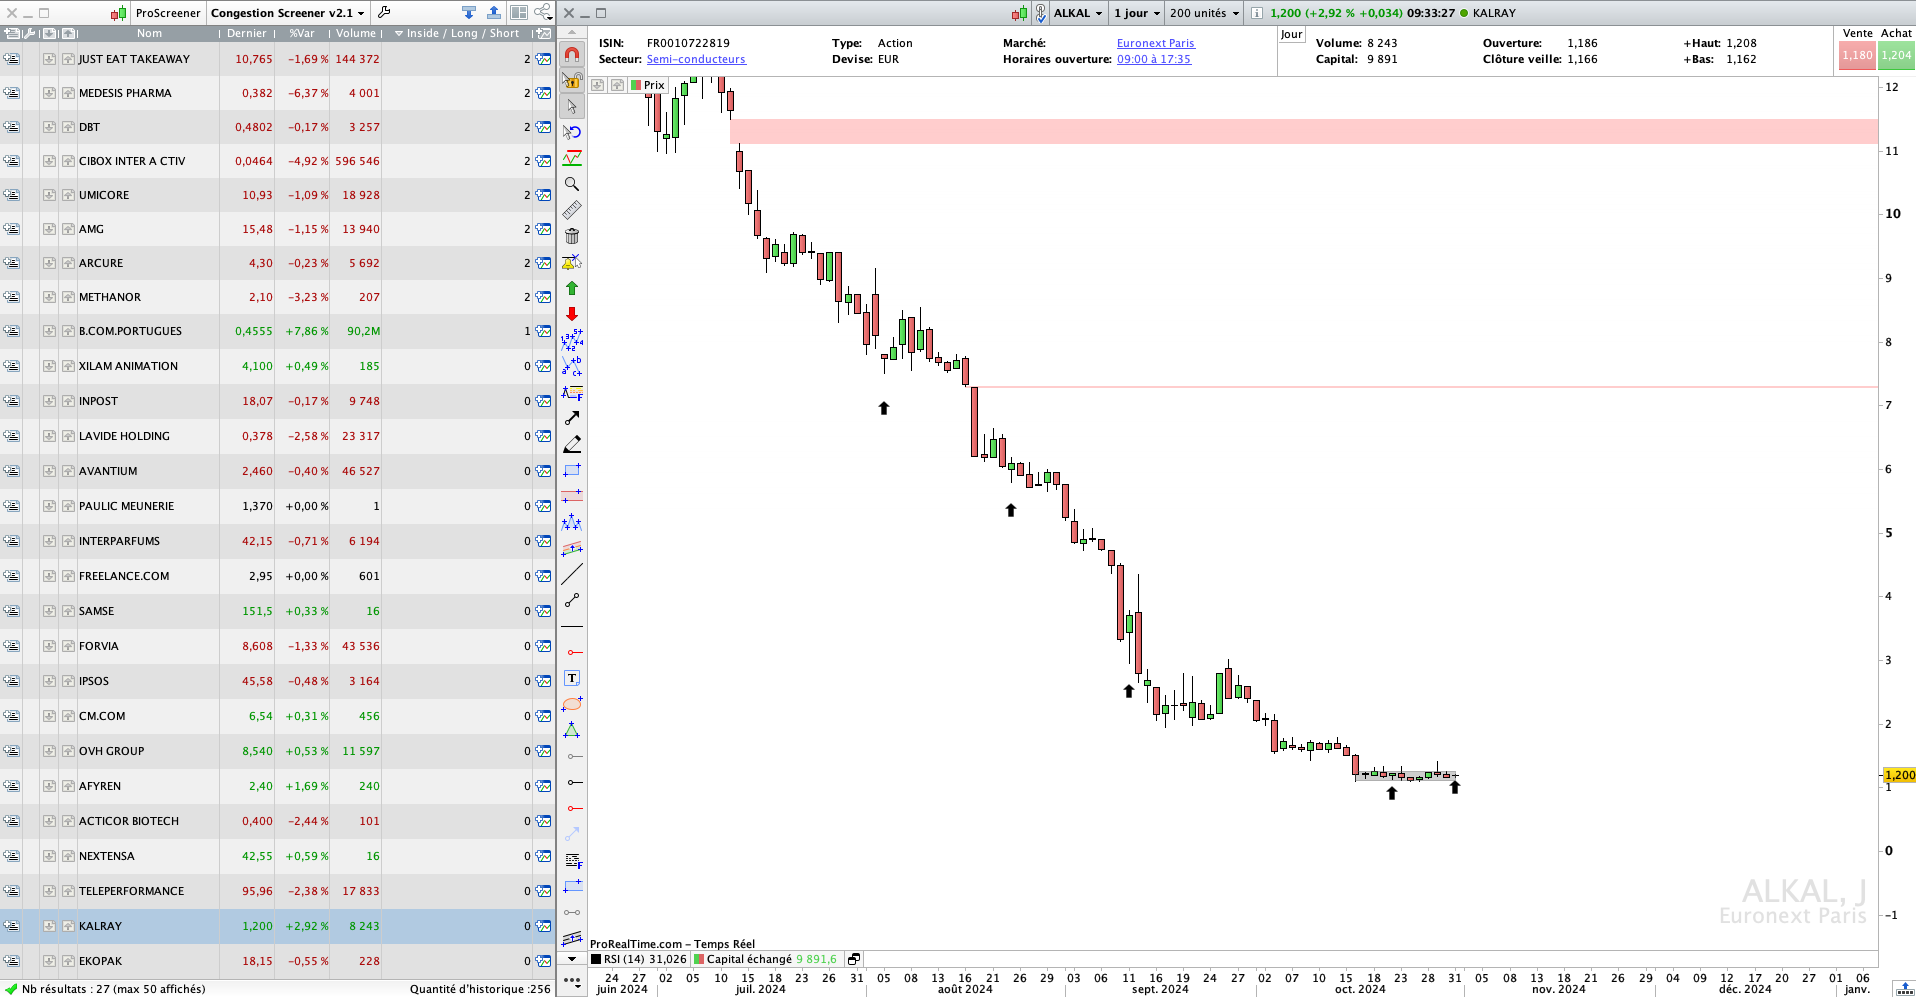The height and width of the screenshot is (997, 1916).
Task: Click the up-arrow box beside IPSOS
Action: click(x=68, y=681)
